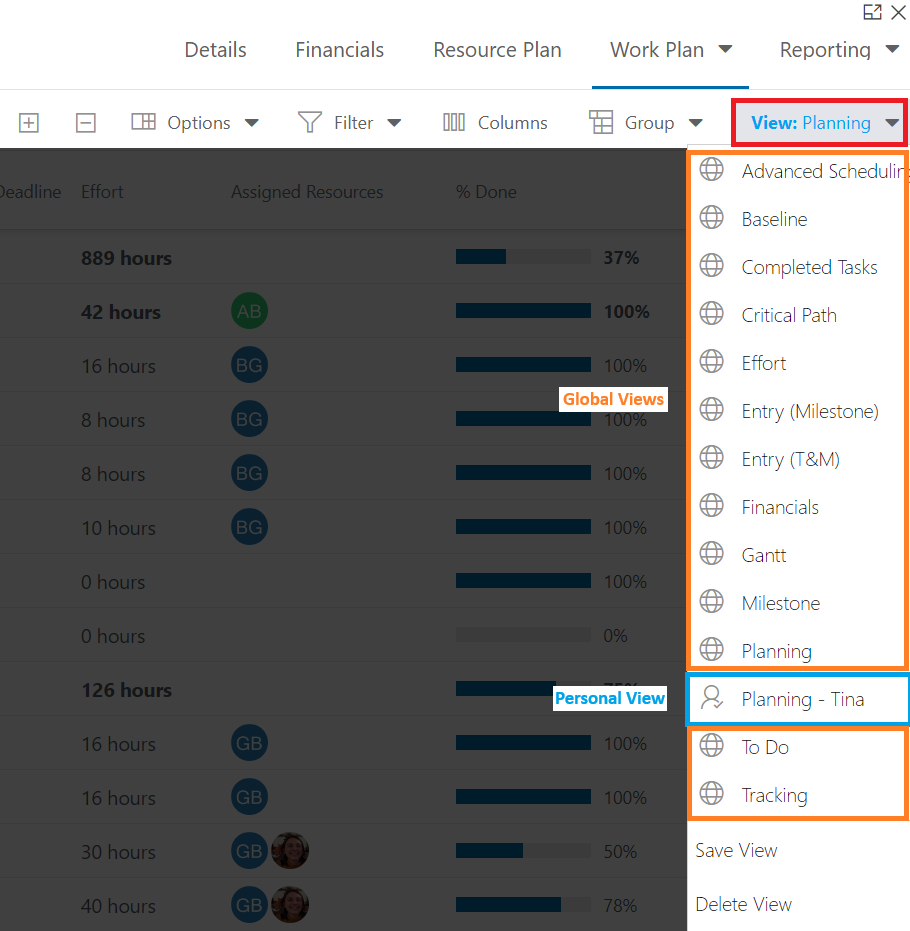Select the Work Plan tab

coord(657,50)
